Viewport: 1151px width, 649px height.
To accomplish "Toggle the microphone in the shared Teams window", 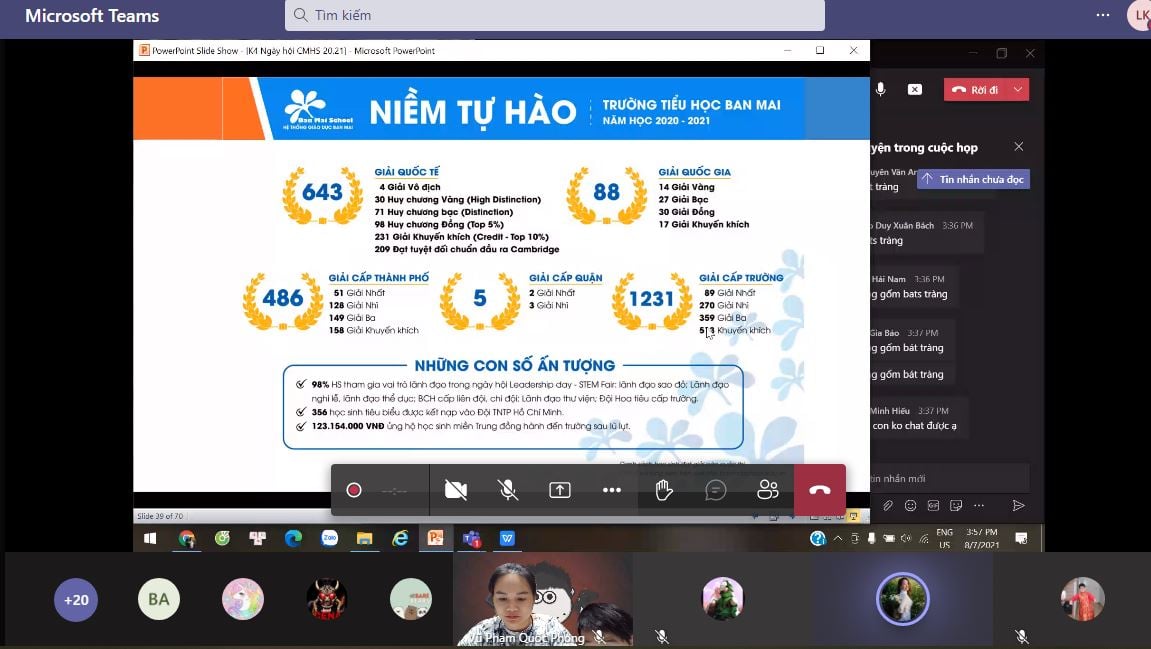I will tap(881, 89).
